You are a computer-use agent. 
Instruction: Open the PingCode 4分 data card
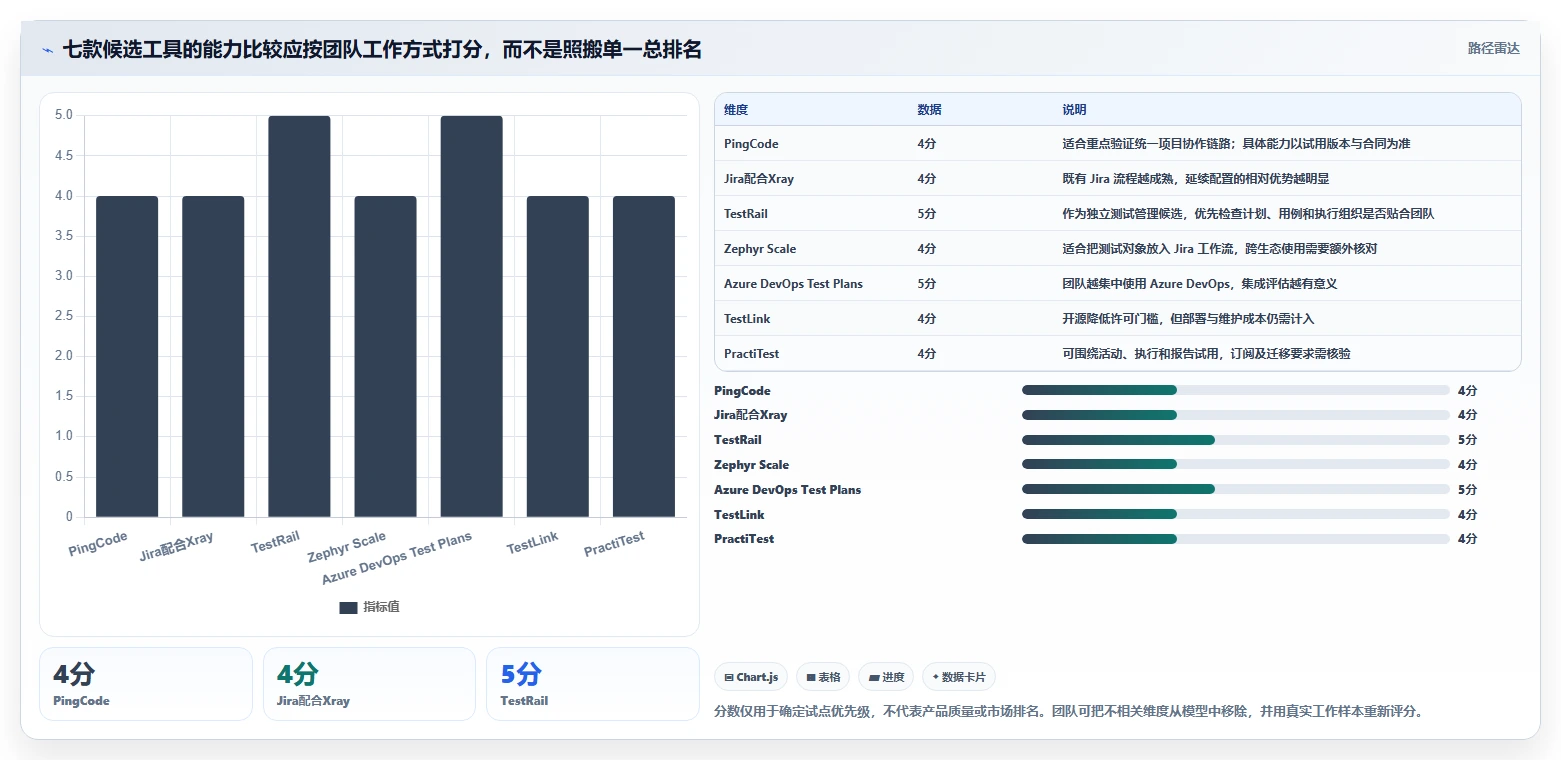(x=146, y=684)
